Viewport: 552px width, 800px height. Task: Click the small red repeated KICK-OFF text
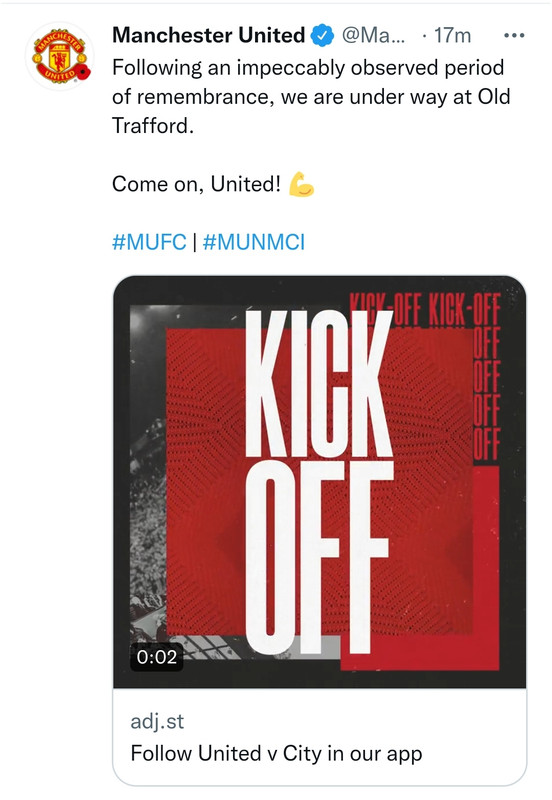point(424,310)
